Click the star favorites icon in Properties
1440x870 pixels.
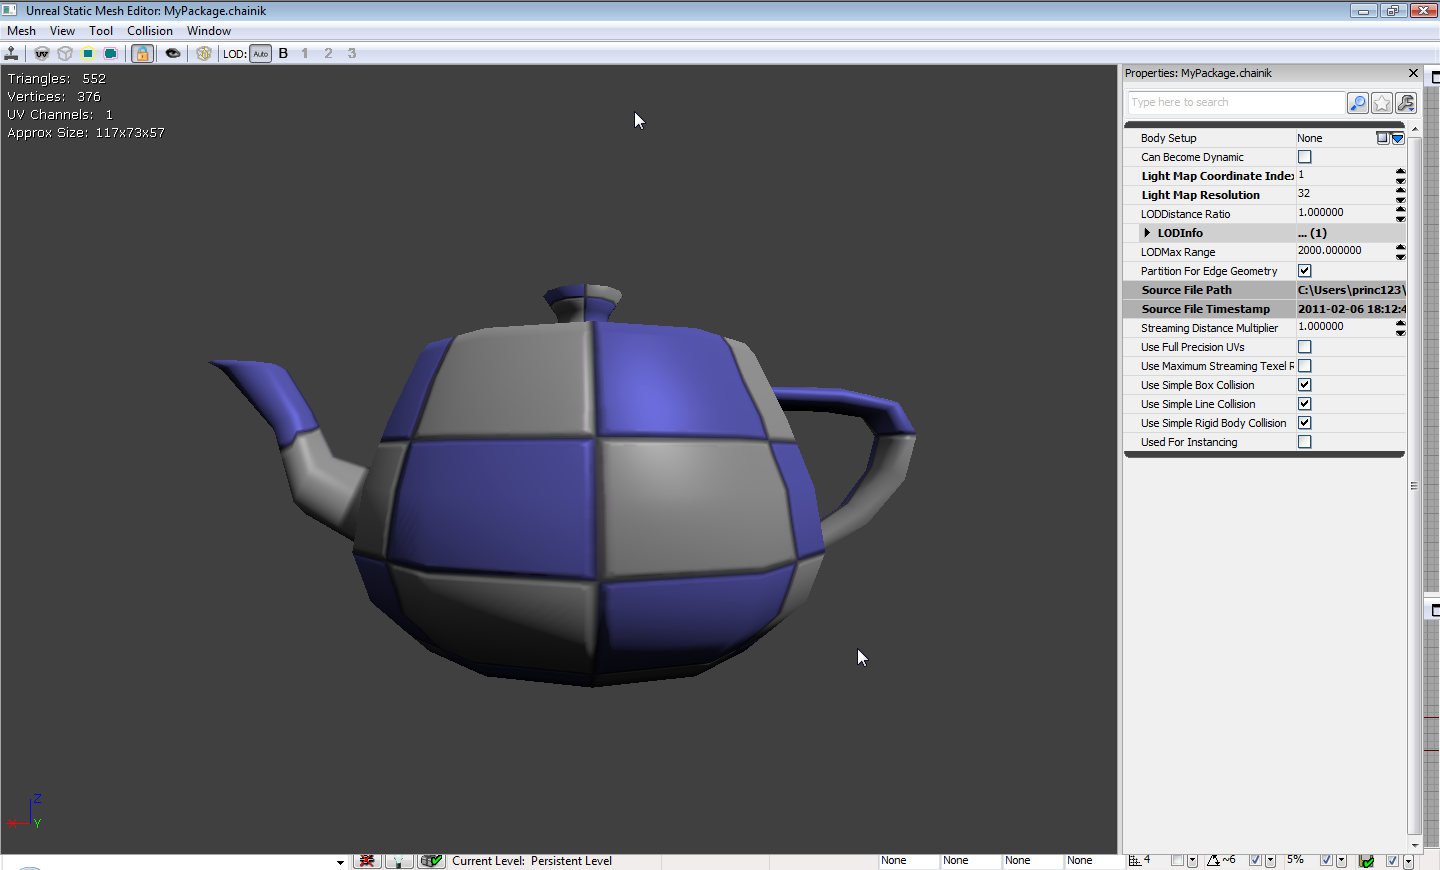click(1381, 103)
